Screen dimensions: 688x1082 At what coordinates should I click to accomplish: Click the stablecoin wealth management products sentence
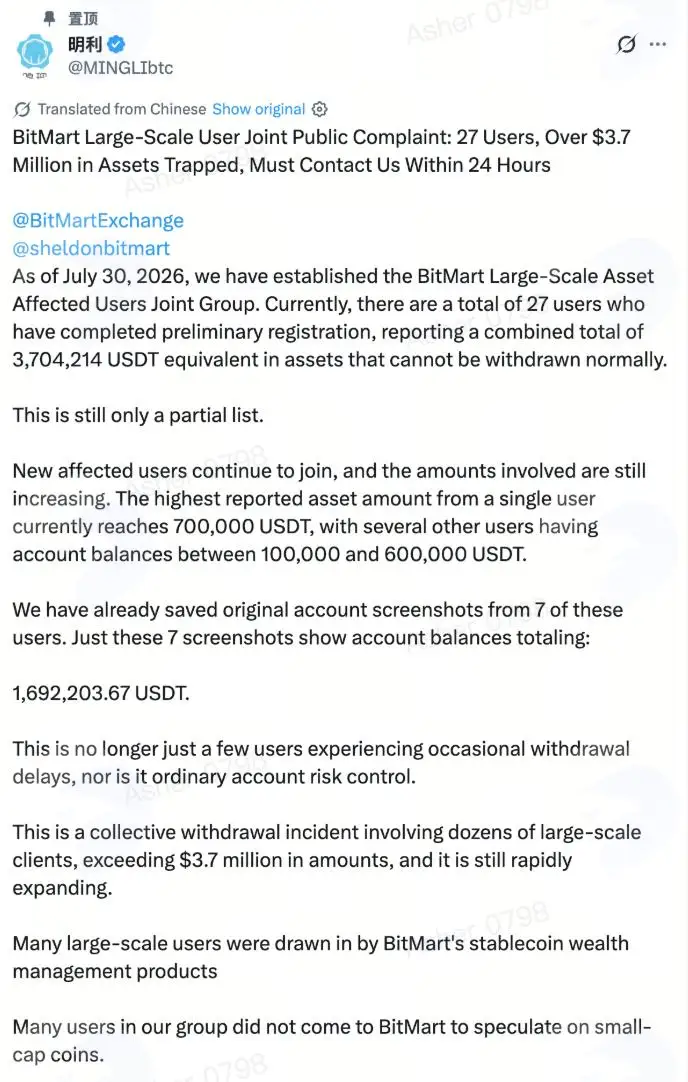point(320,957)
